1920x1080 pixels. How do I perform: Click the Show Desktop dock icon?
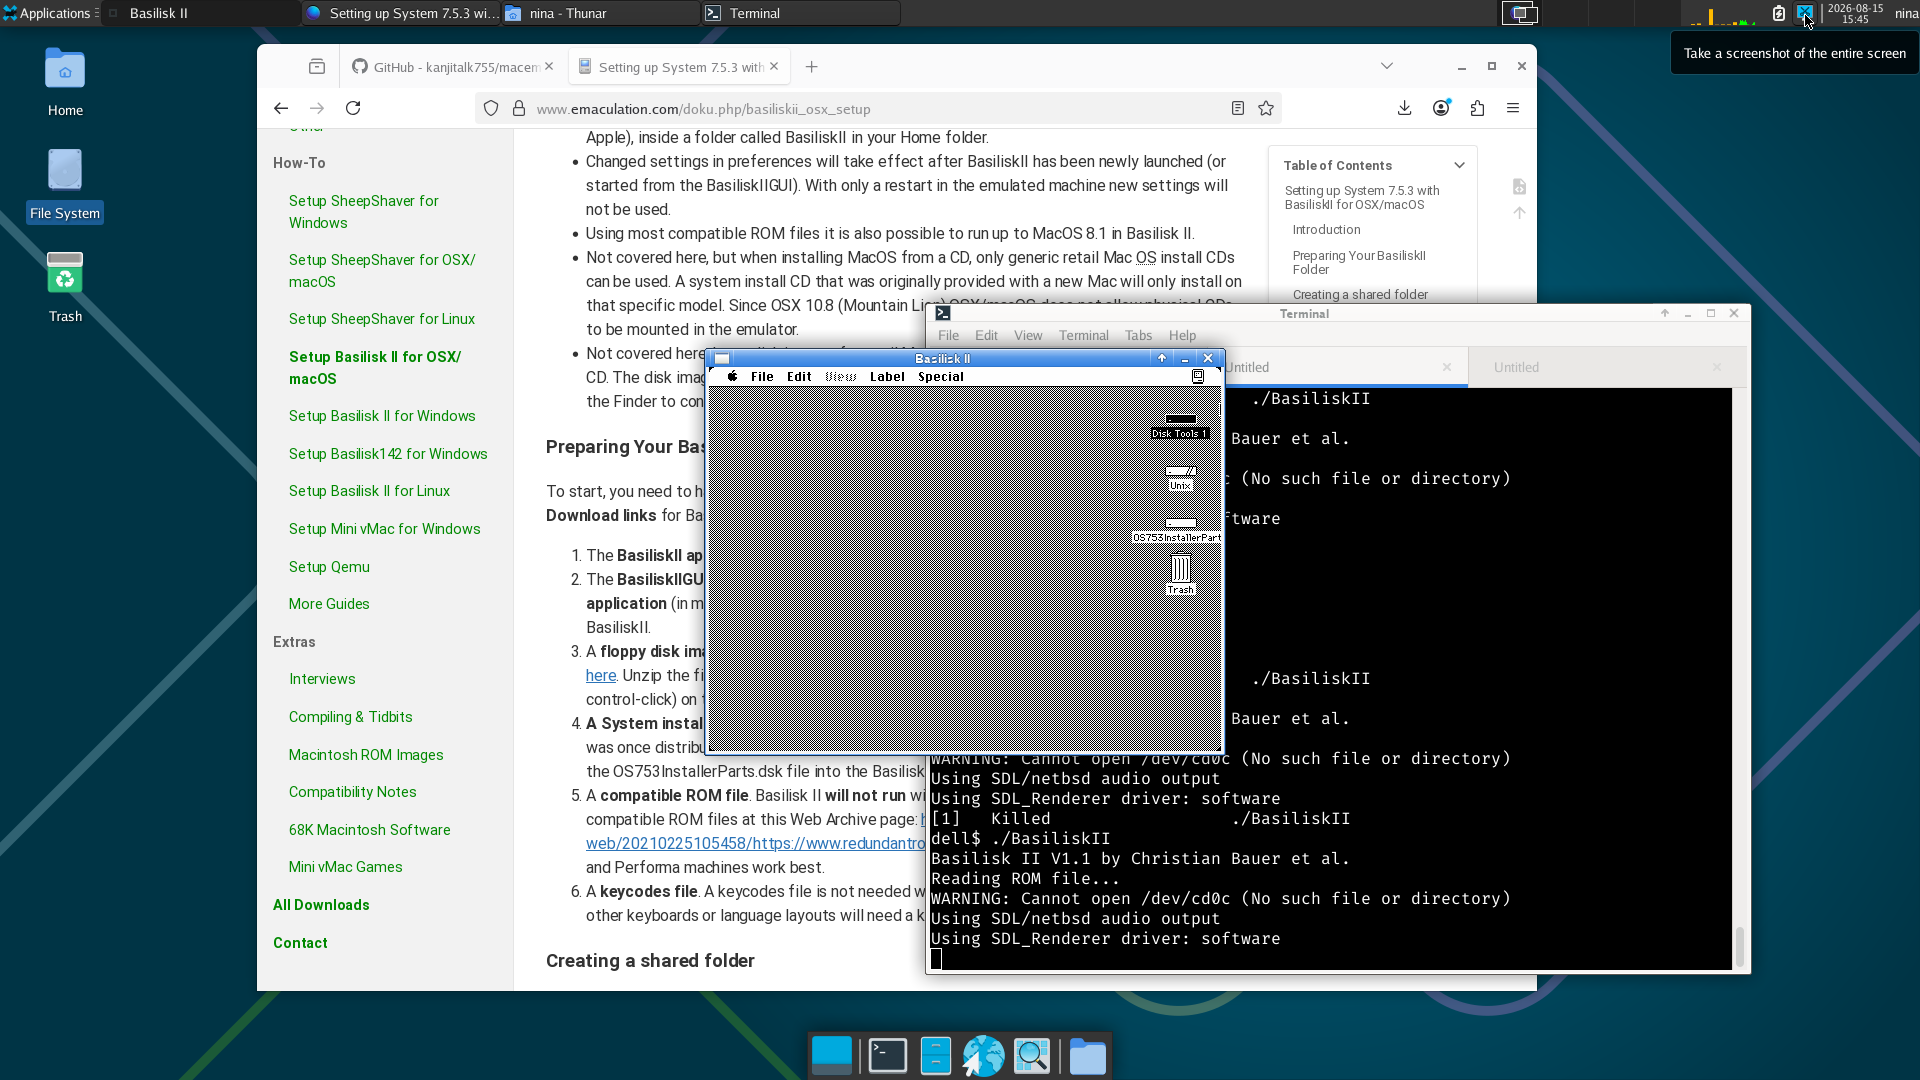(832, 1056)
